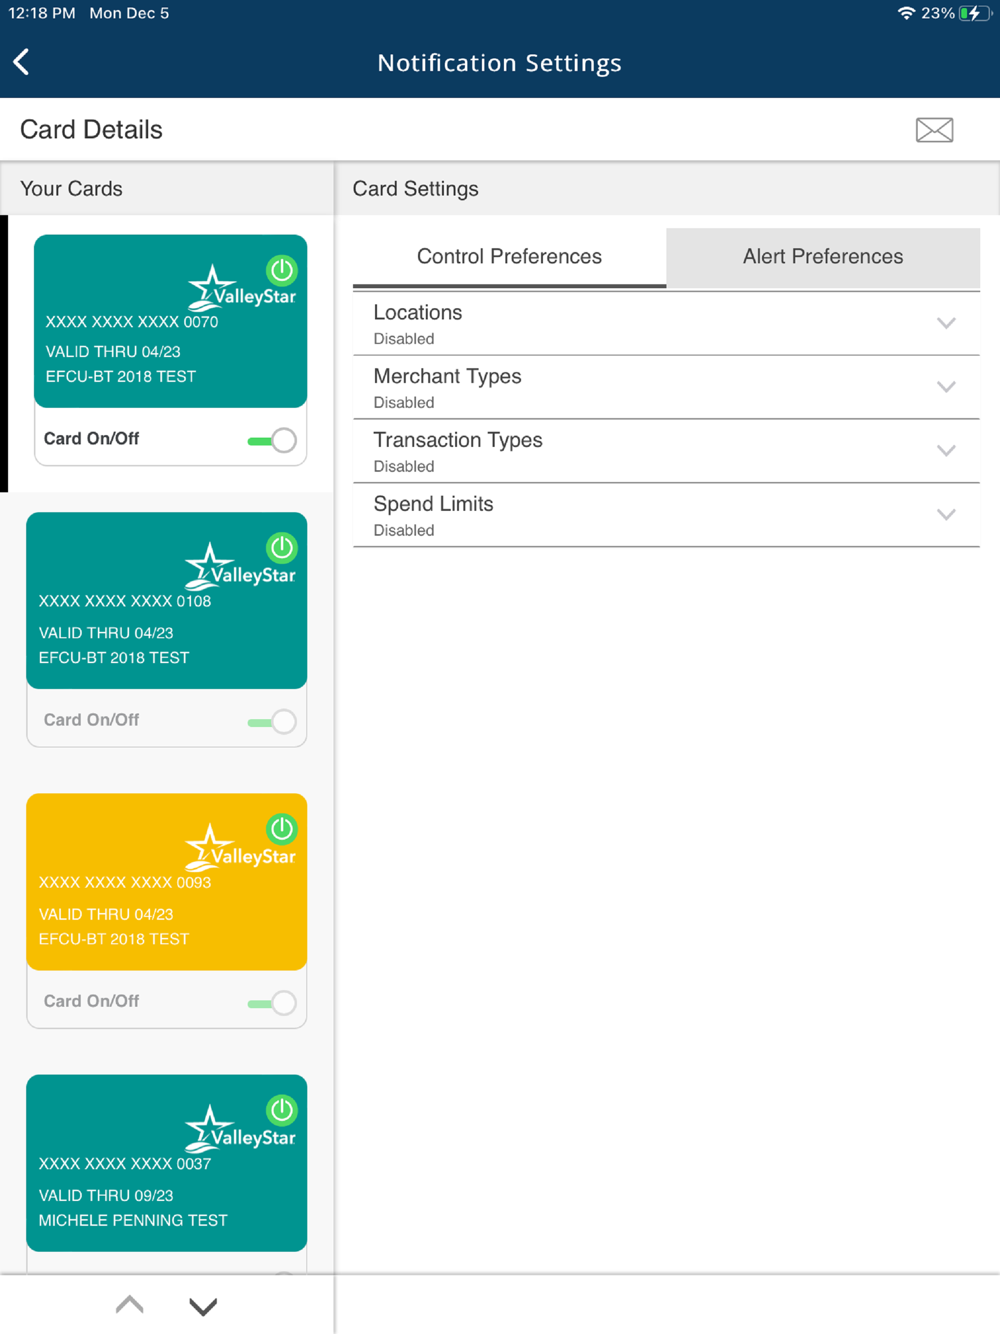Tap ValleyStar logo on card 0070
Screen dimensions: 1000x1334
tap(241, 288)
